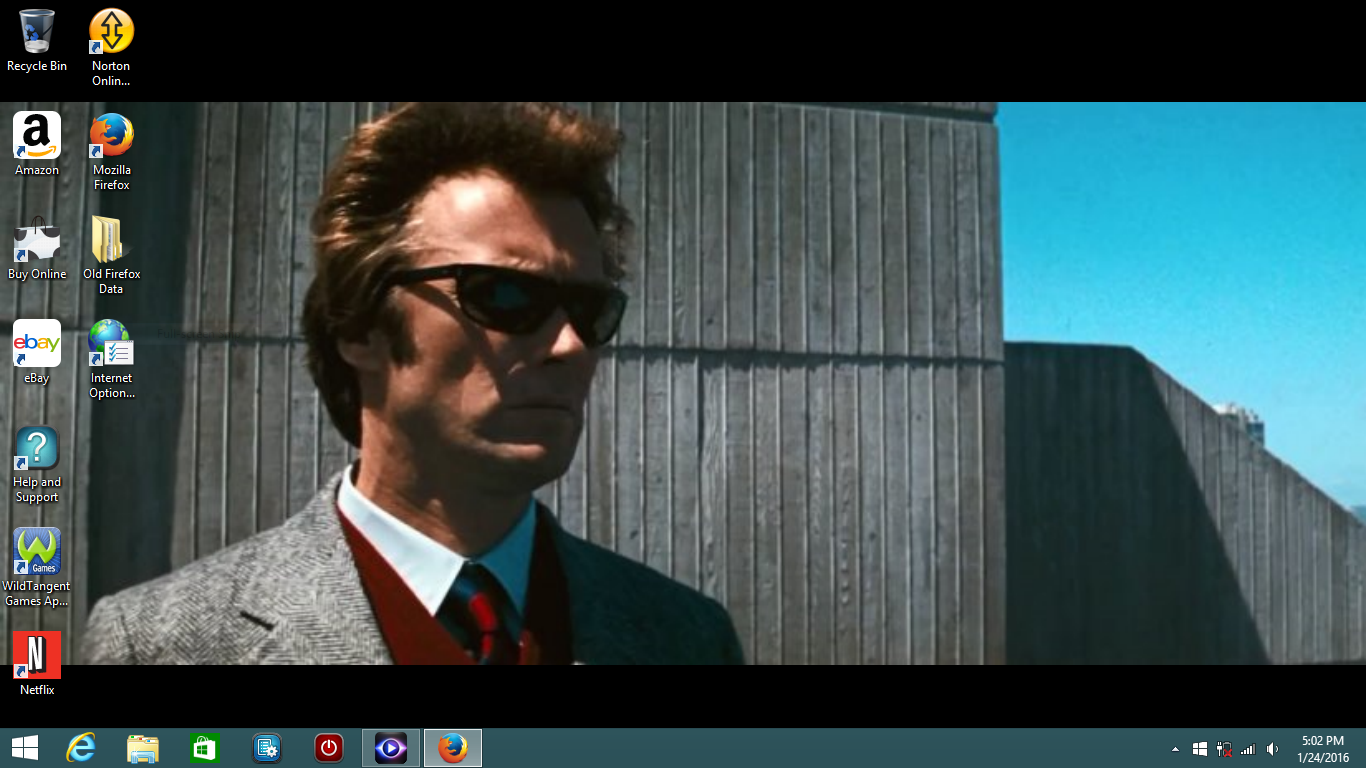
Task: Click the red power button taskbar icon
Action: 329,748
